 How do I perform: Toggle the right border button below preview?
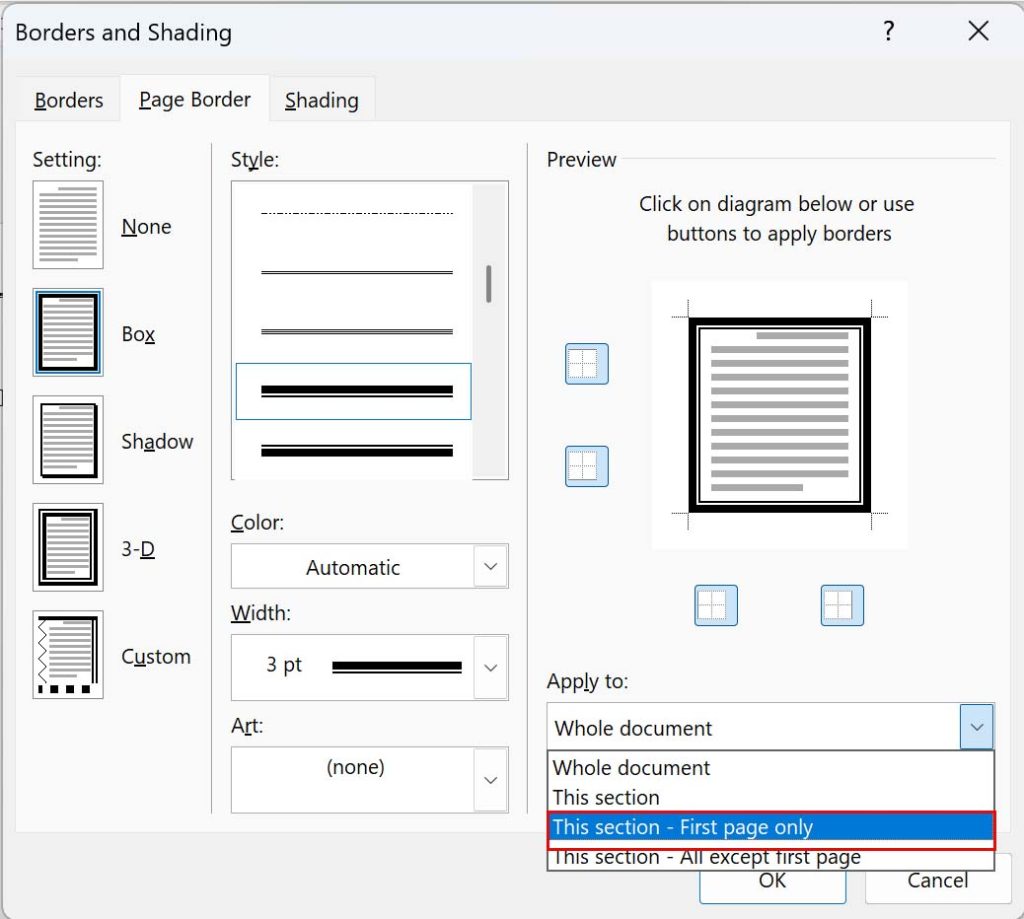tap(842, 605)
